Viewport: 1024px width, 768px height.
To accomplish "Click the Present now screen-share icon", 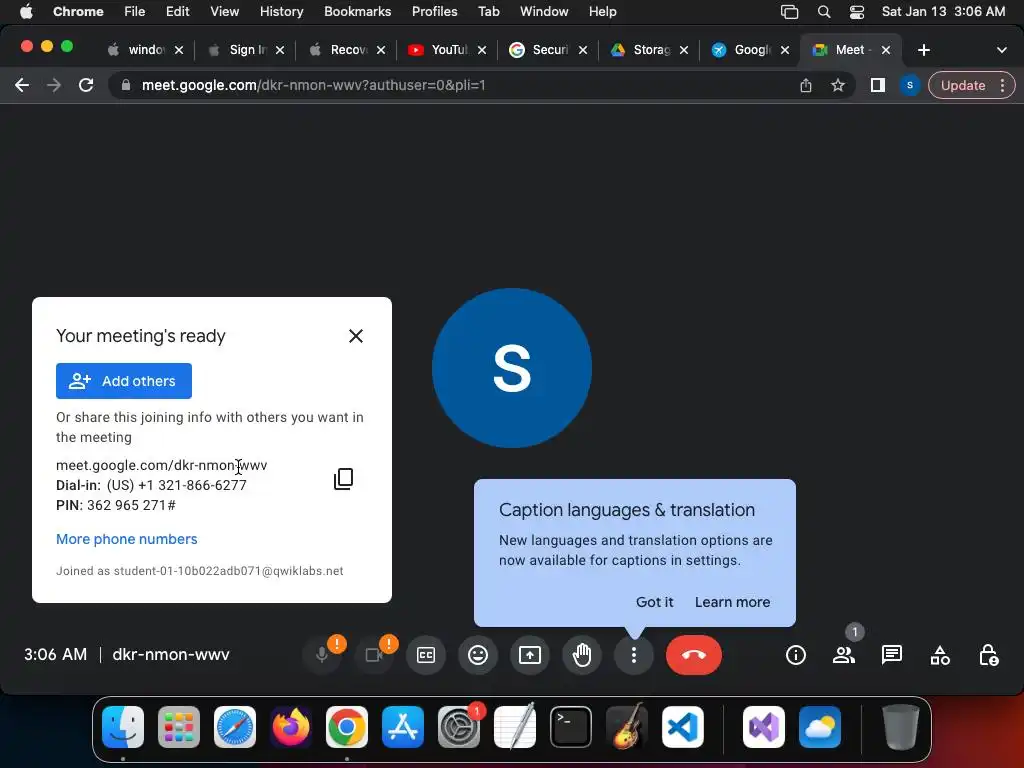I will click(530, 654).
